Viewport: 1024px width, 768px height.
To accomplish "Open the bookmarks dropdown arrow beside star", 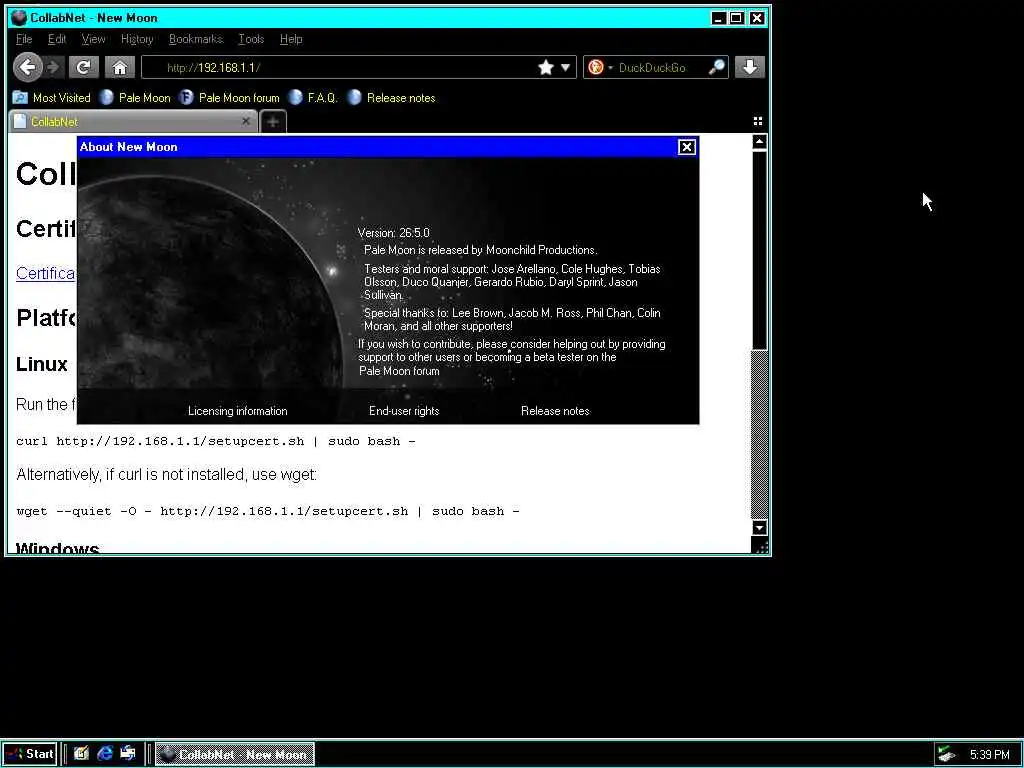I will pyautogui.click(x=566, y=67).
